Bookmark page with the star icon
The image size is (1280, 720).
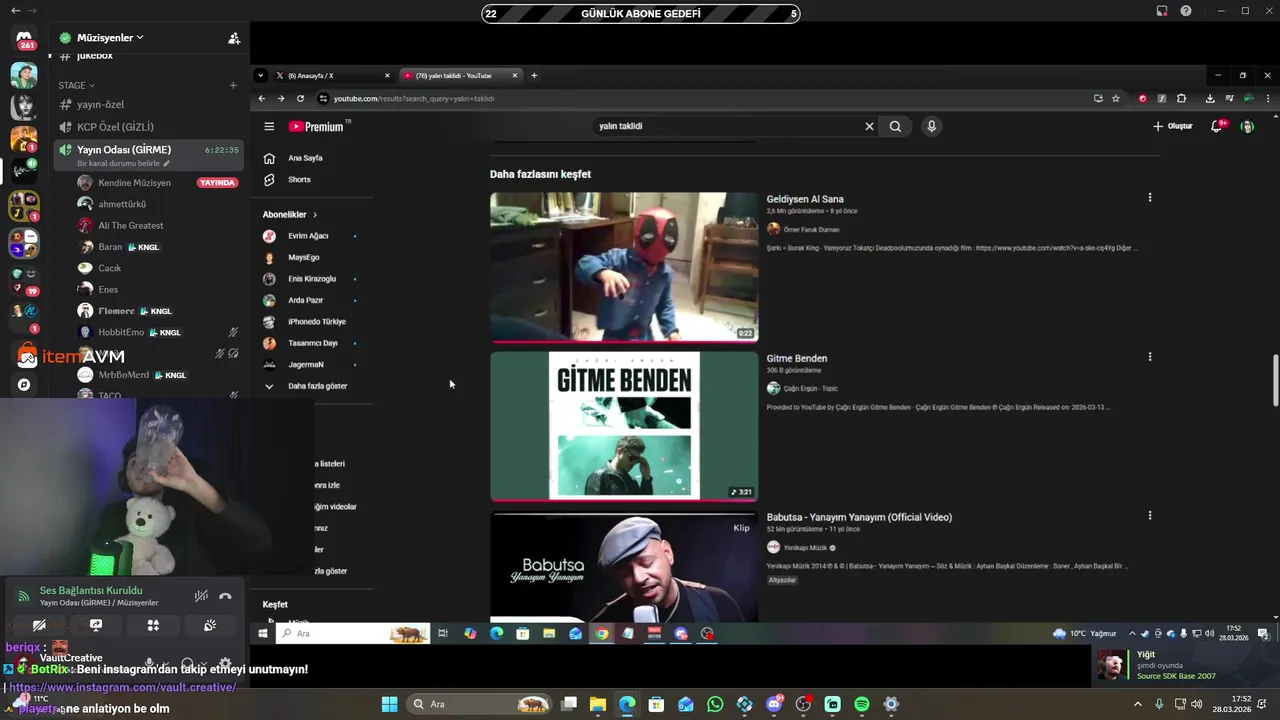(1116, 99)
